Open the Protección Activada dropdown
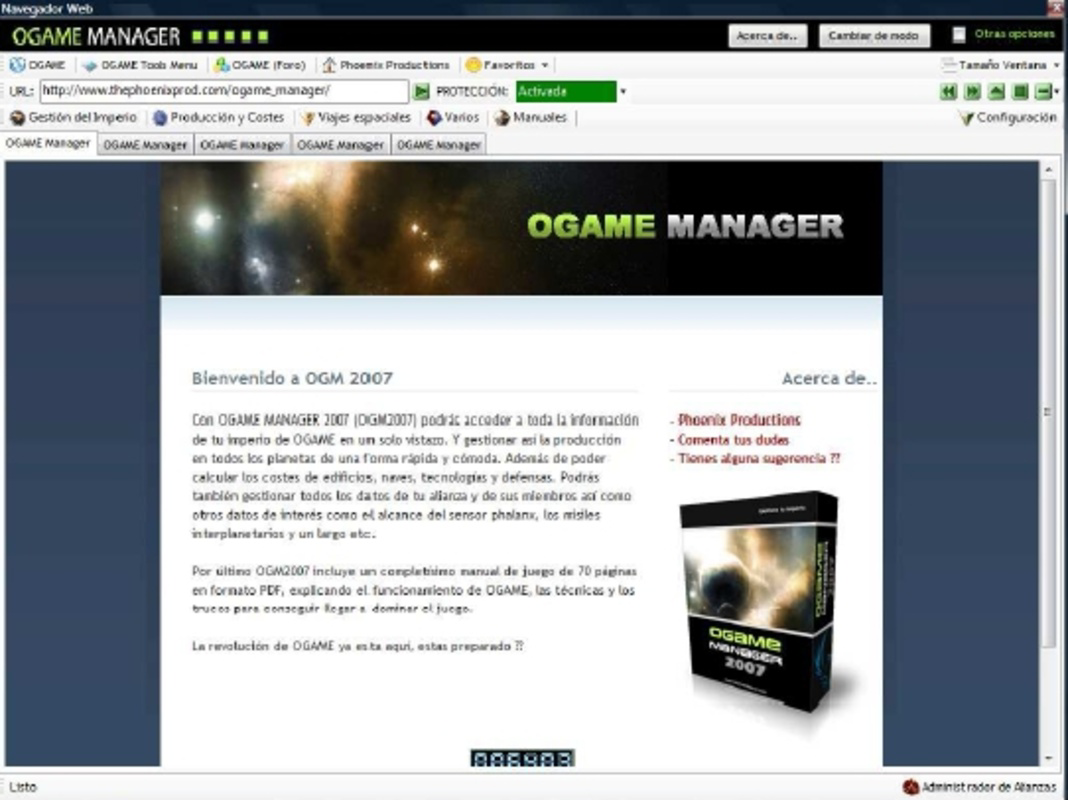The height and width of the screenshot is (800, 1068). 623,91
